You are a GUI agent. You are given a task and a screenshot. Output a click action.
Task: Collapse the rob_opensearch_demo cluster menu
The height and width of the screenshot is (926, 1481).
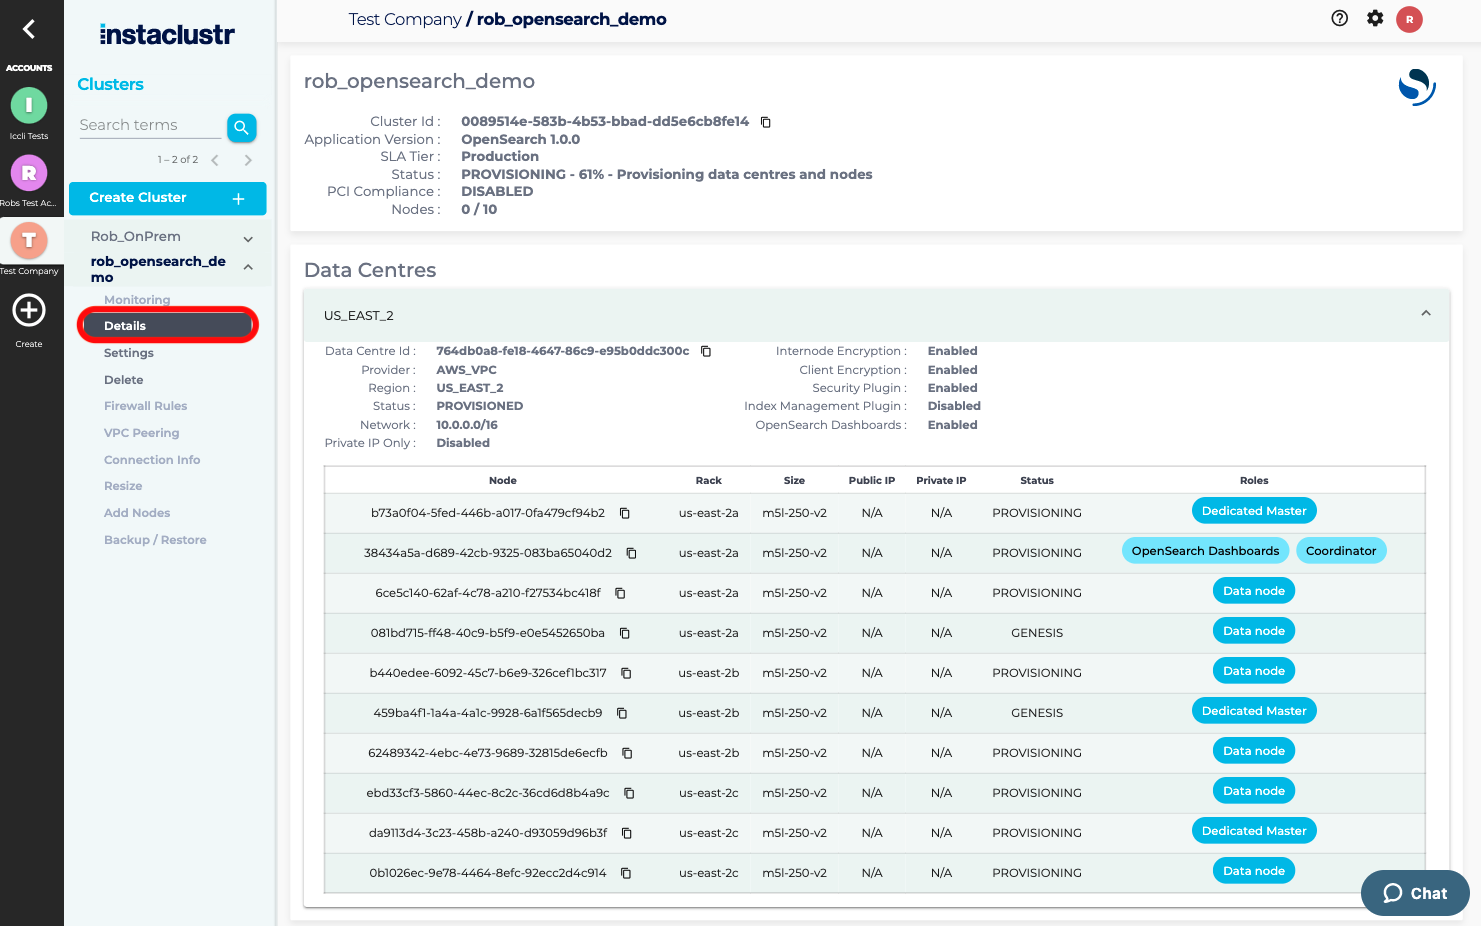[x=248, y=267]
